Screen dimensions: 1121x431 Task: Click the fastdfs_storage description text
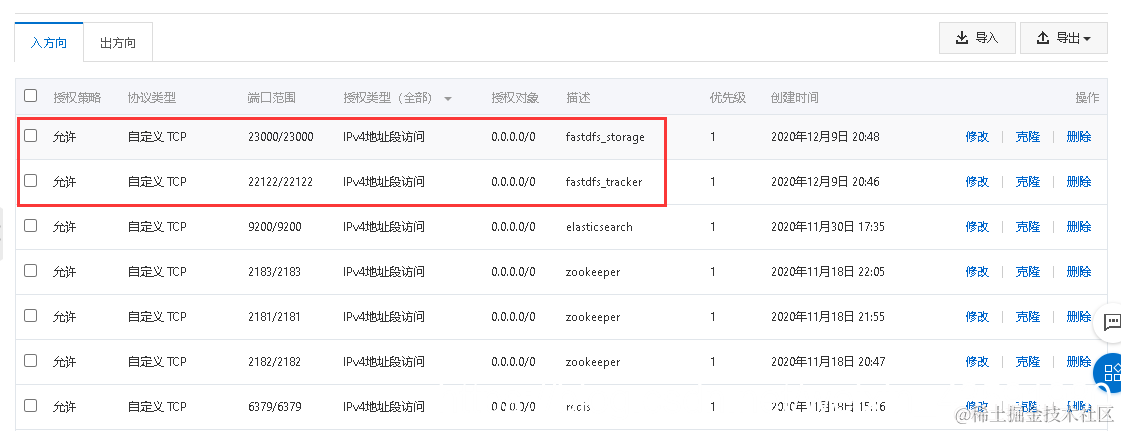pyautogui.click(x=605, y=137)
